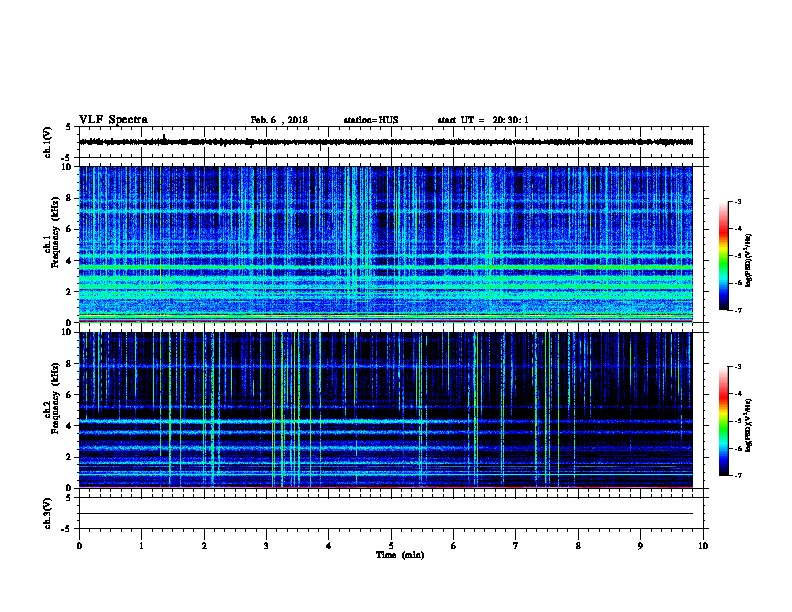This screenshot has width=792, height=612.
Task: Click the "-3" tick on ch.2 colorbar
Action: pyautogui.click(x=738, y=367)
